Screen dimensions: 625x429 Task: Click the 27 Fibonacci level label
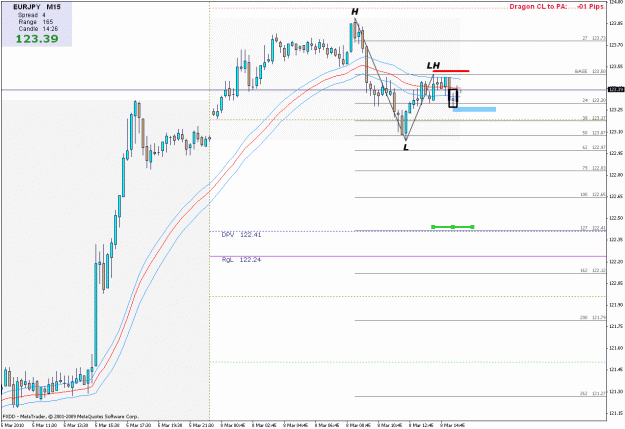[x=594, y=38]
